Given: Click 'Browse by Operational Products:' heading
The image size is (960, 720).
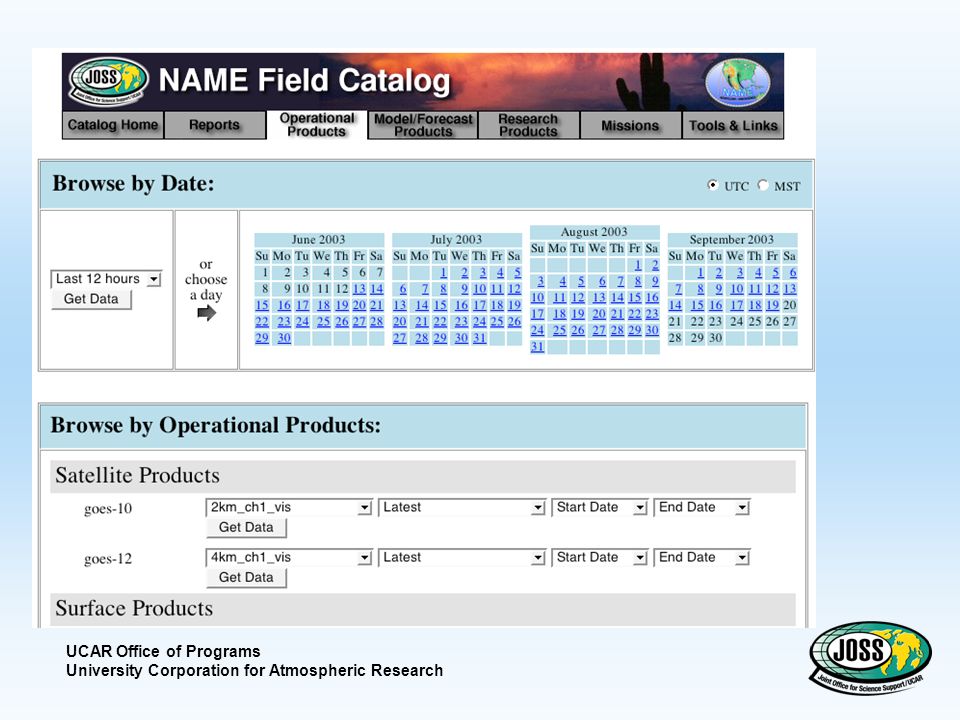Looking at the screenshot, I should click(x=216, y=426).
